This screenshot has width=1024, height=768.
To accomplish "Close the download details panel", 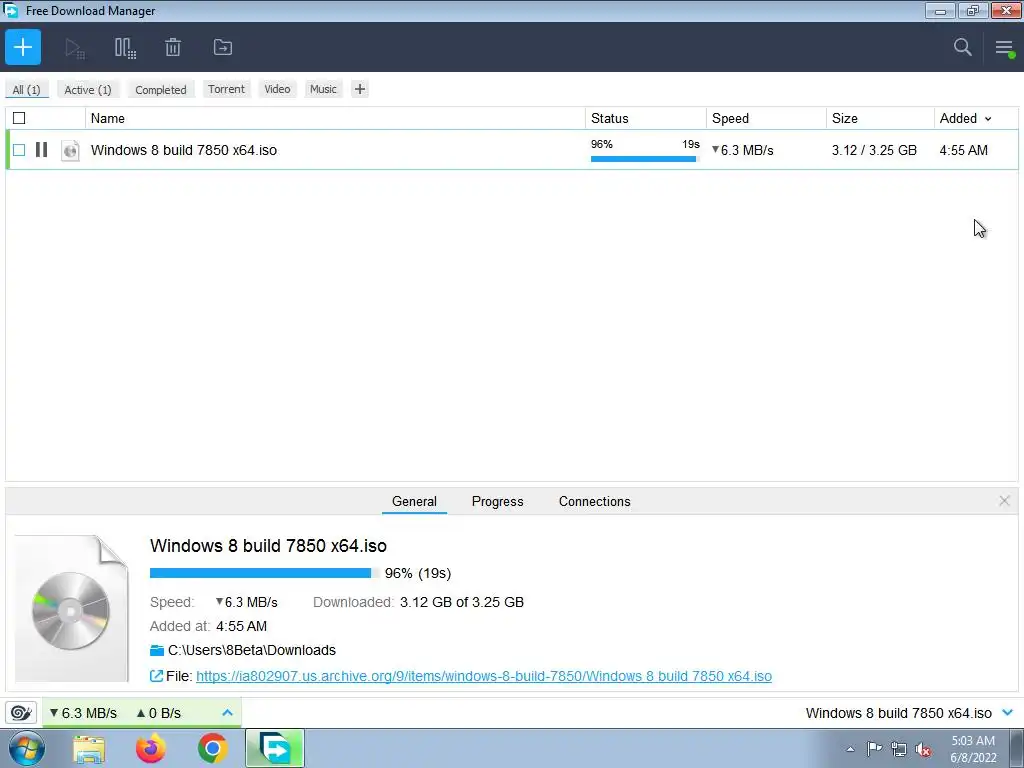I will [1004, 501].
